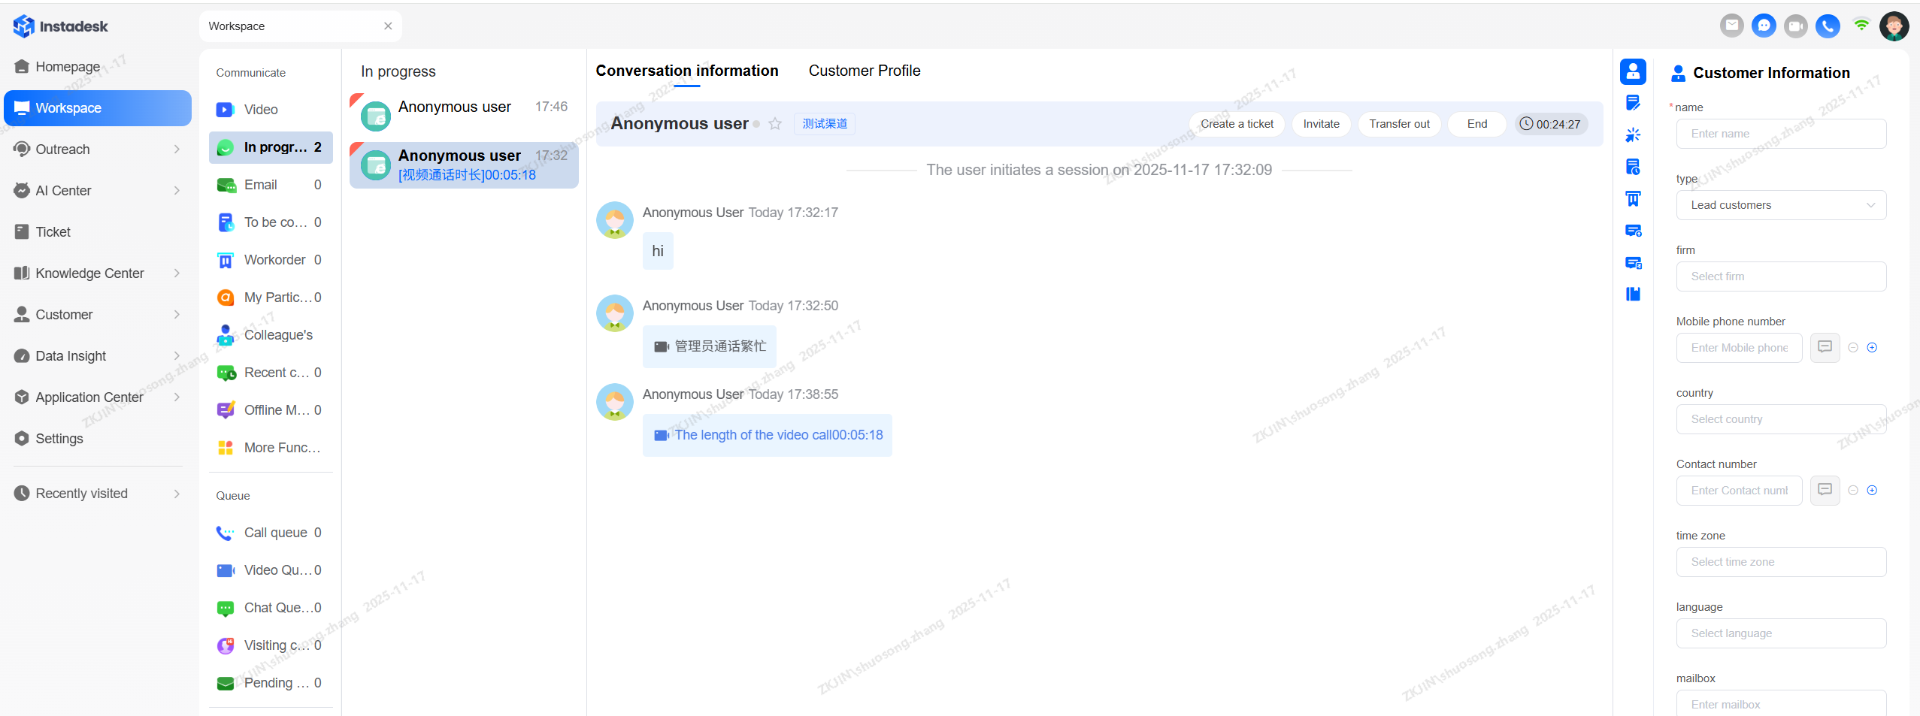
Task: Open the user avatar in top right
Action: pos(1894,26)
